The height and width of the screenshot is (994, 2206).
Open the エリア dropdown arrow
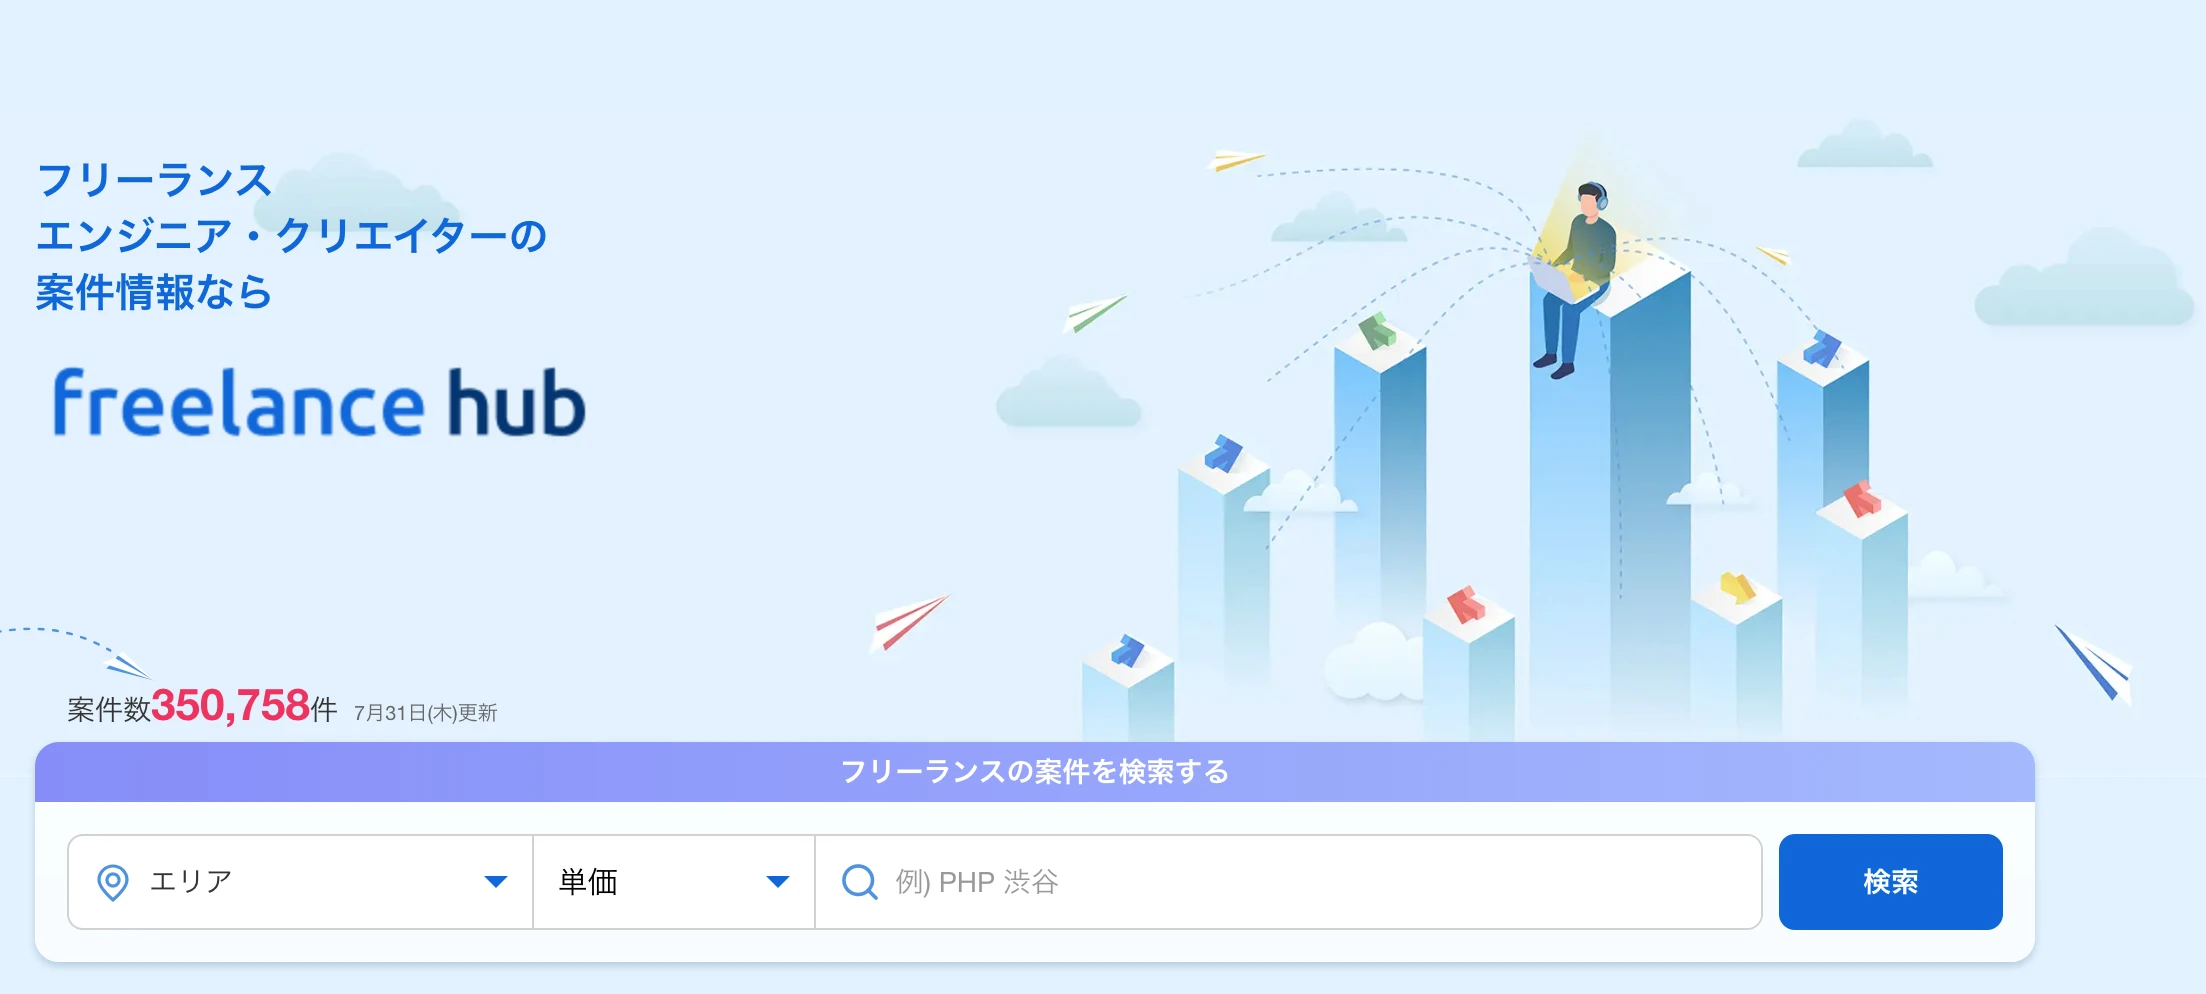click(495, 882)
